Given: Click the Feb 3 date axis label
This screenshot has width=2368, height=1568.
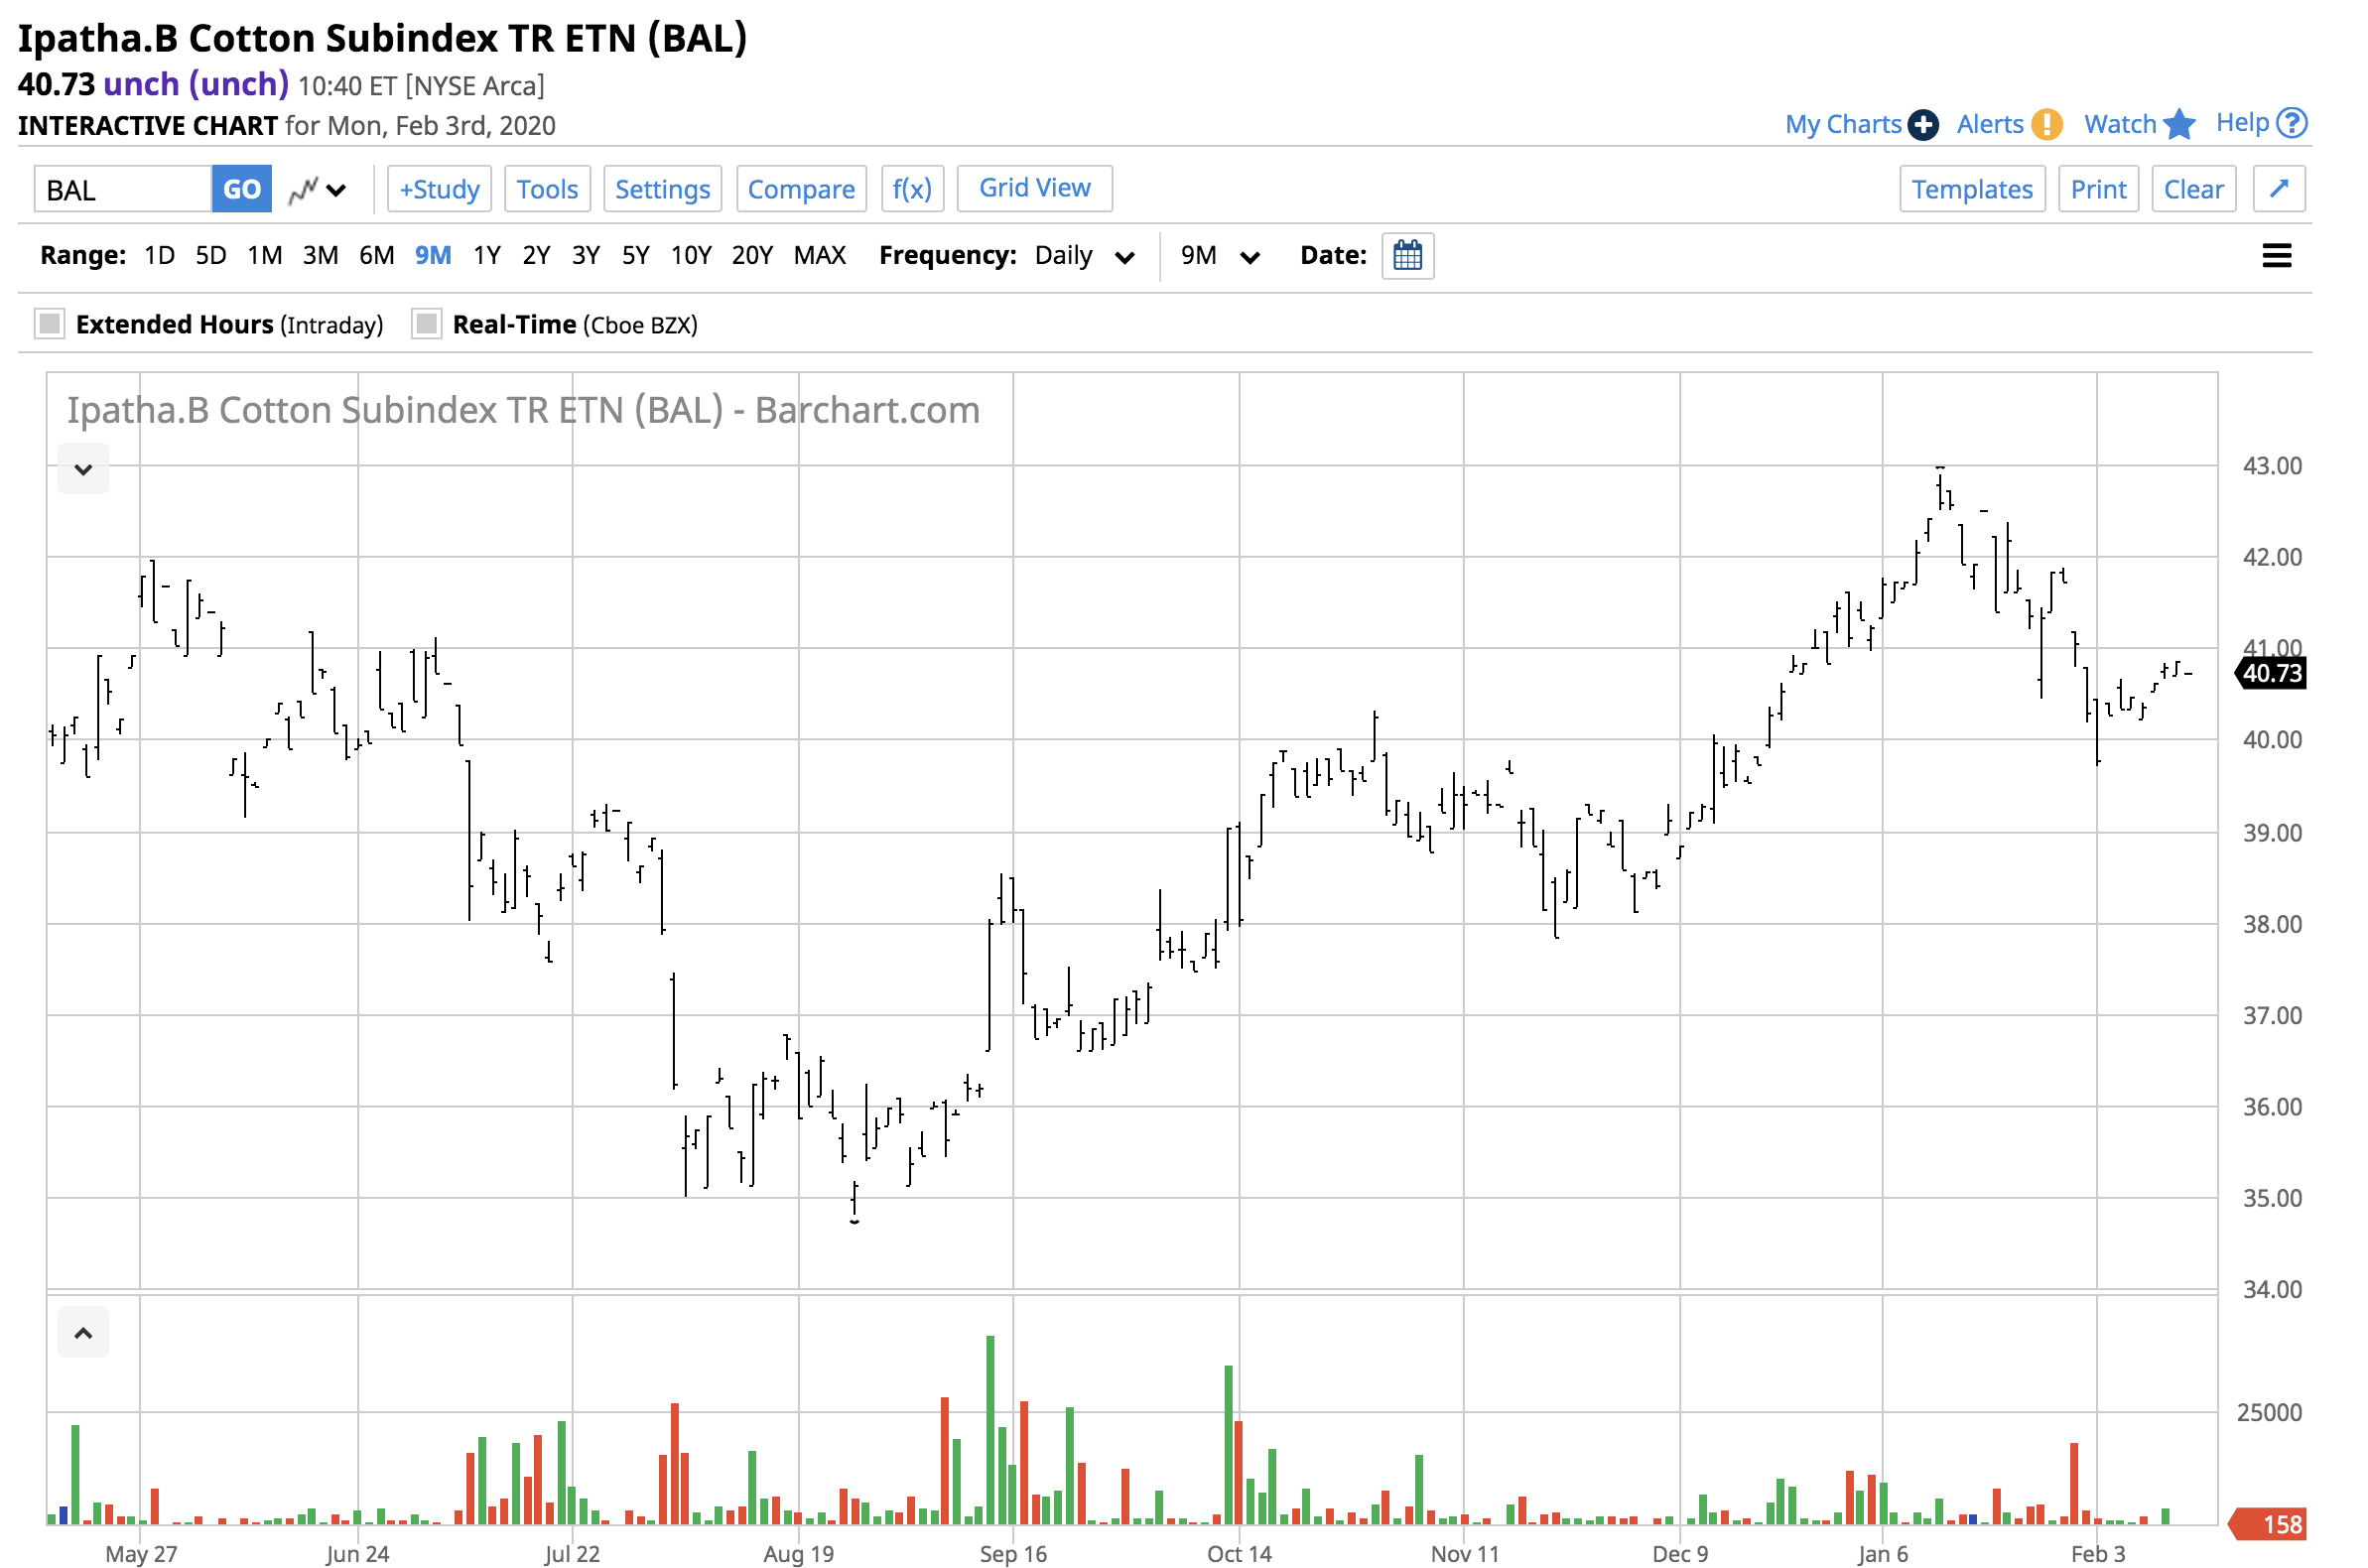Looking at the screenshot, I should pyautogui.click(x=2097, y=1553).
